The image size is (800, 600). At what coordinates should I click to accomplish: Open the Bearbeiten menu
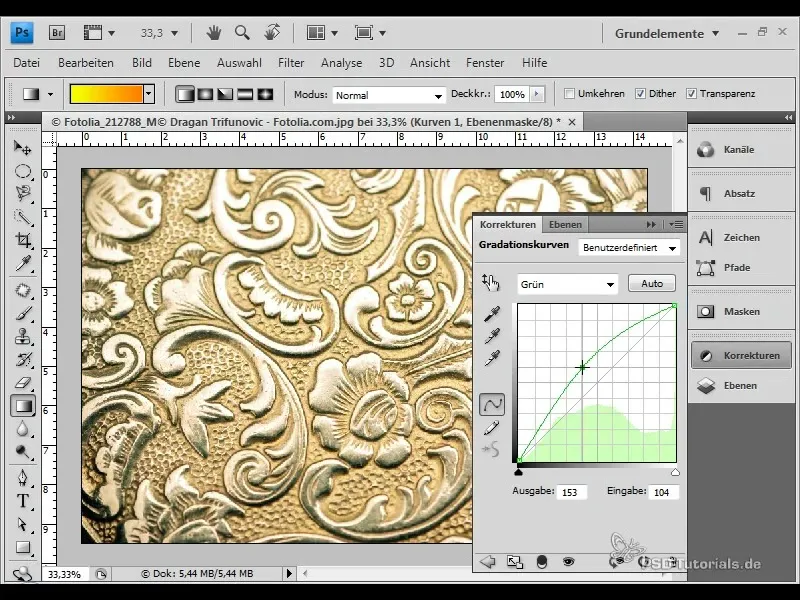coord(86,63)
